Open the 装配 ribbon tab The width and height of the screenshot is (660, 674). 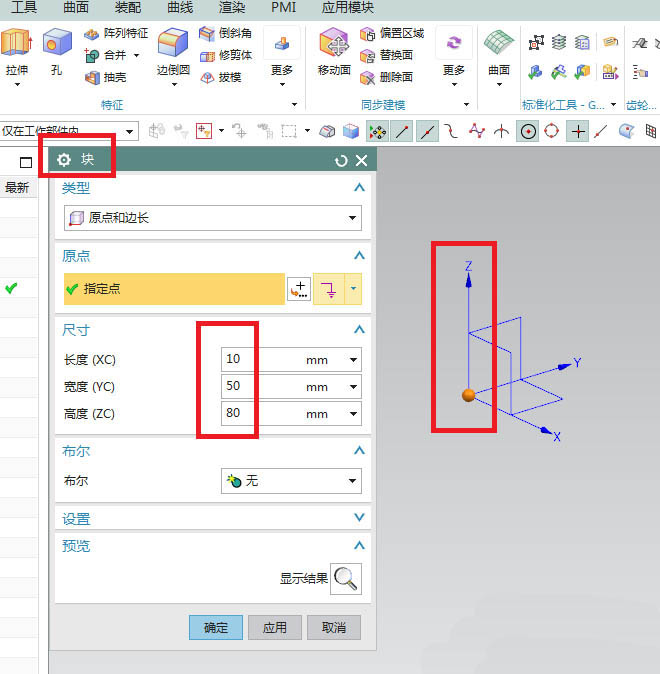click(x=128, y=8)
